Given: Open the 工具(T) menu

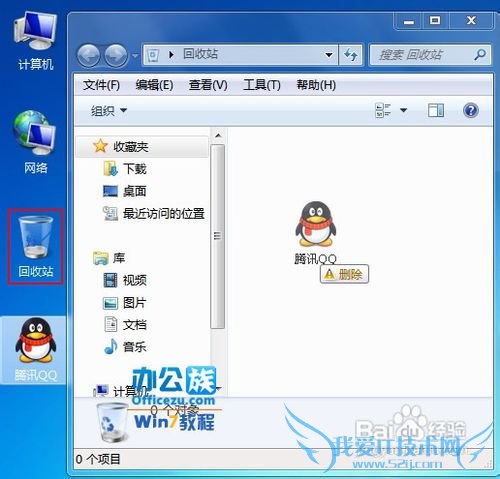Looking at the screenshot, I should tap(262, 85).
